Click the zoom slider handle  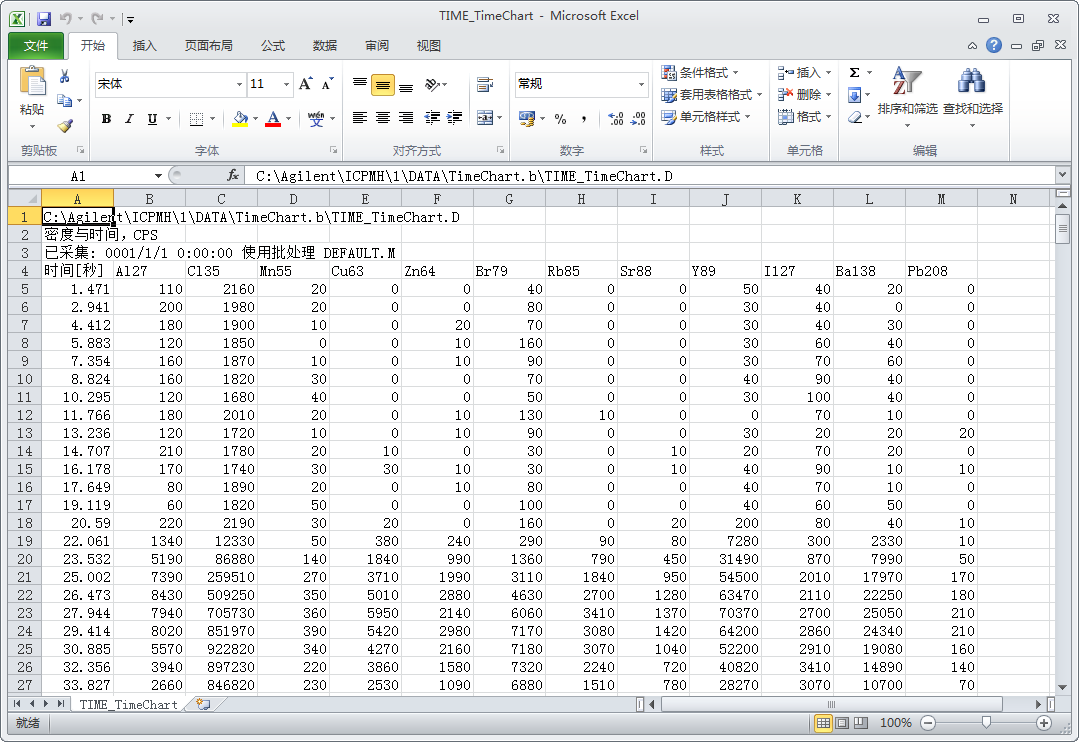986,722
